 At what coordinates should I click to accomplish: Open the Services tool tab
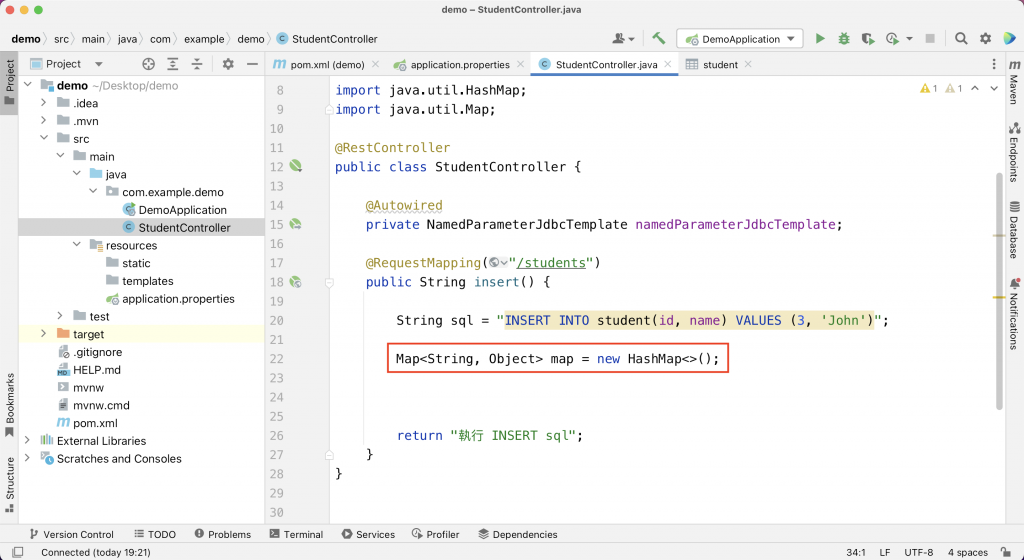click(368, 534)
